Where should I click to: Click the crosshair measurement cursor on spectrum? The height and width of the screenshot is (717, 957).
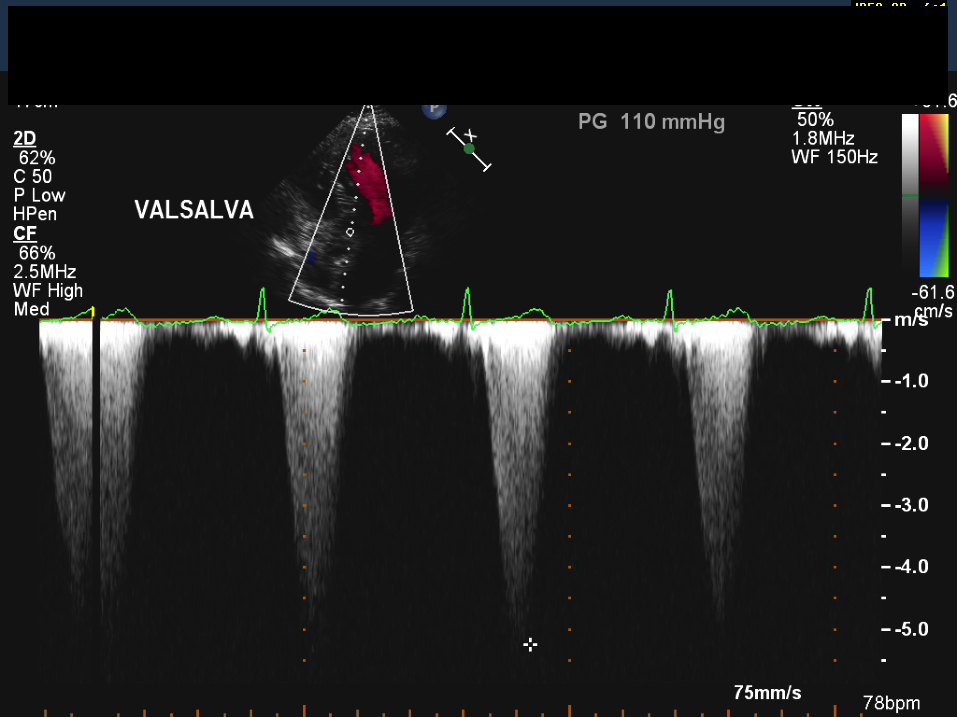coord(530,645)
